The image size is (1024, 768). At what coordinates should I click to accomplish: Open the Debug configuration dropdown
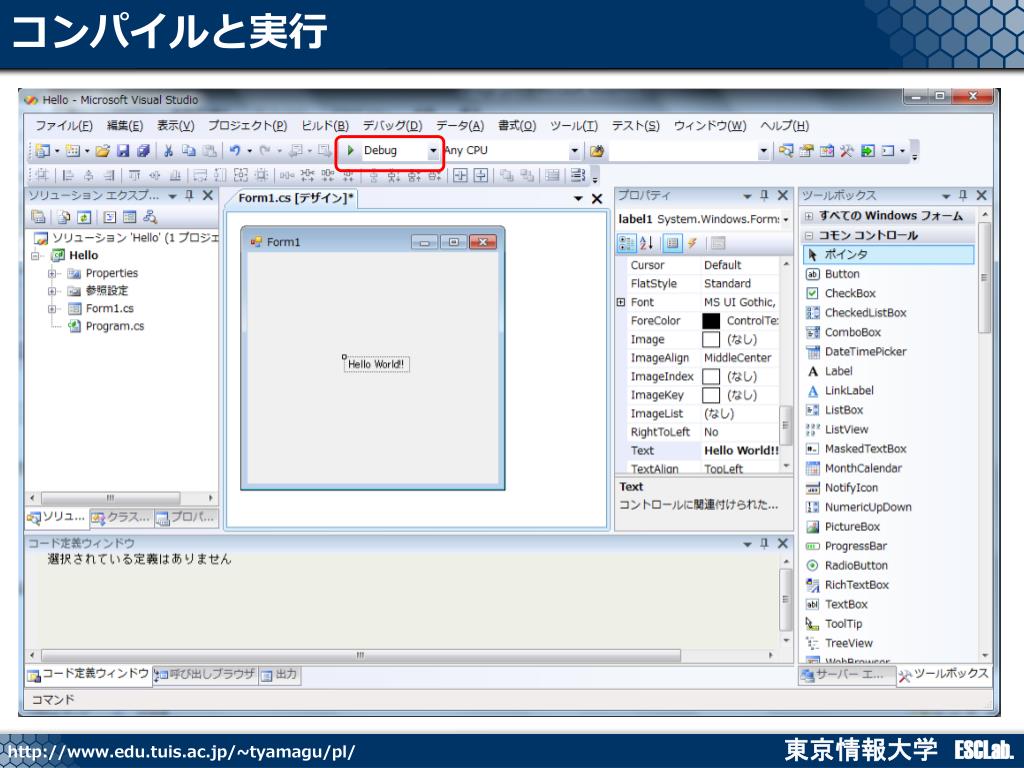pos(432,151)
